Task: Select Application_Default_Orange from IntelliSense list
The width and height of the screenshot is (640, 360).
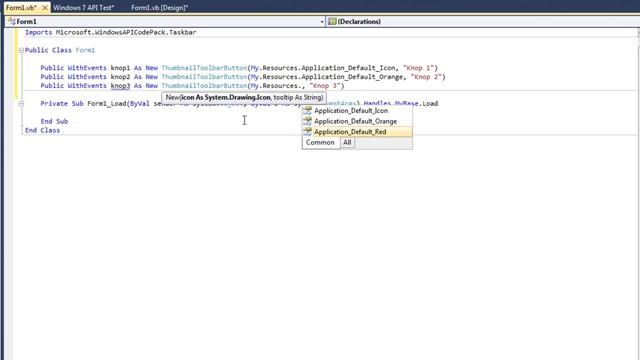Action: [x=357, y=121]
